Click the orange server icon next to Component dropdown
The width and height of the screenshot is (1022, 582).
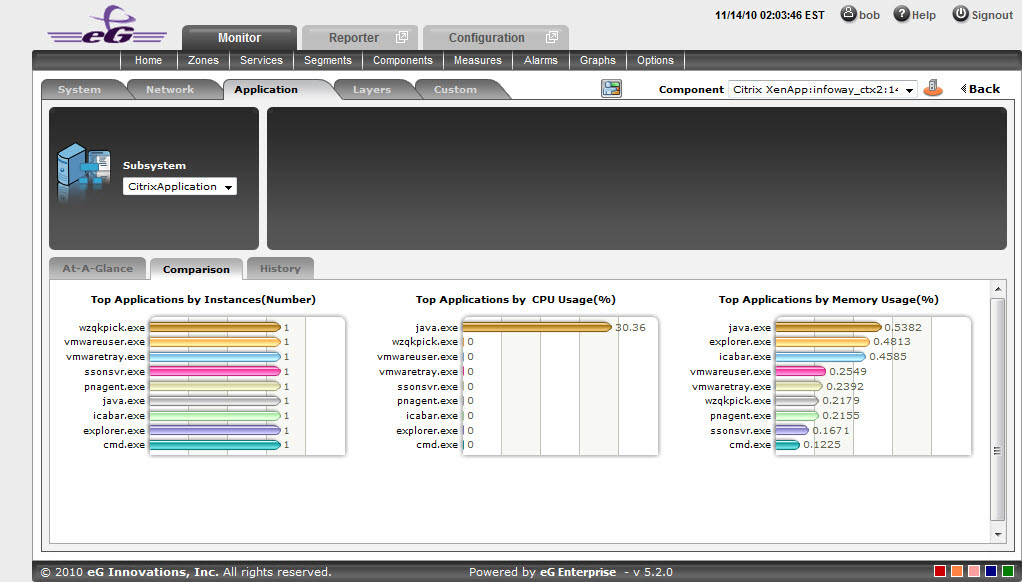click(x=933, y=88)
